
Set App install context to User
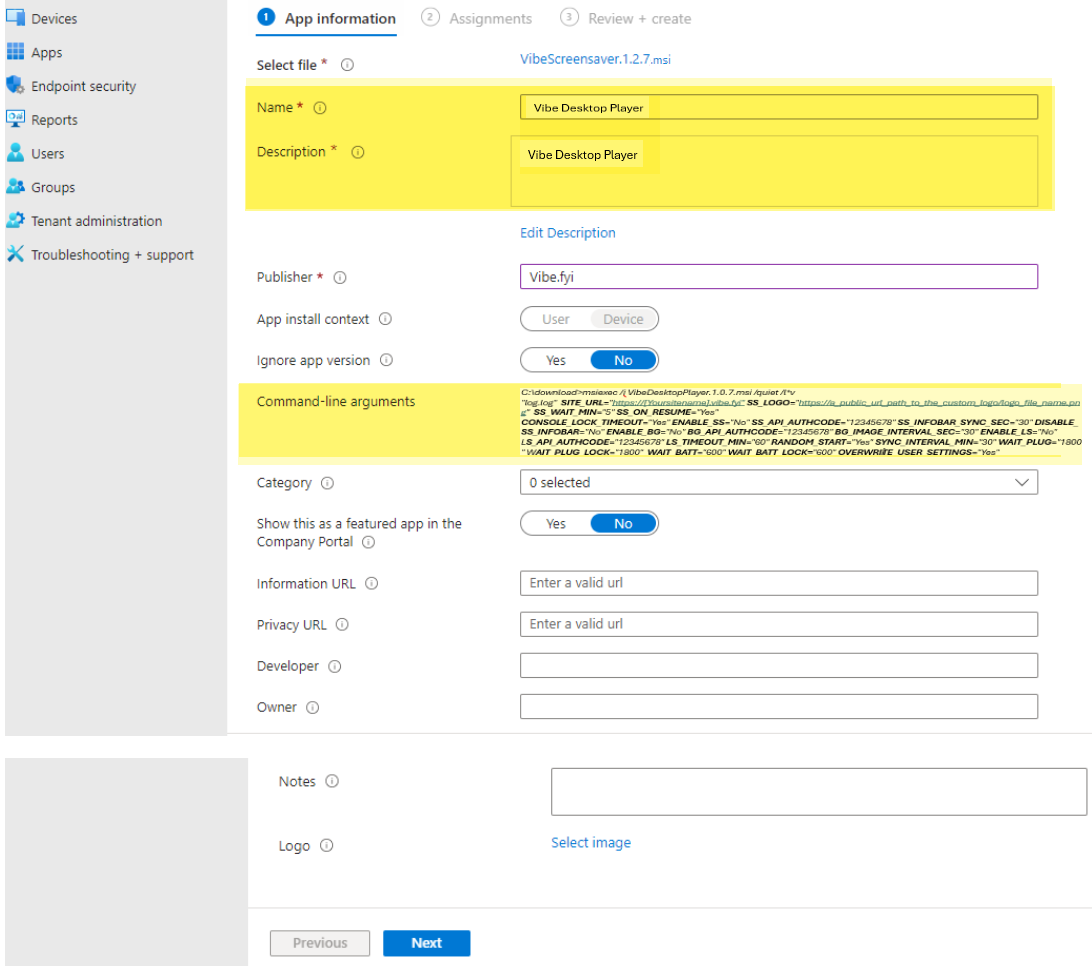(x=556, y=319)
